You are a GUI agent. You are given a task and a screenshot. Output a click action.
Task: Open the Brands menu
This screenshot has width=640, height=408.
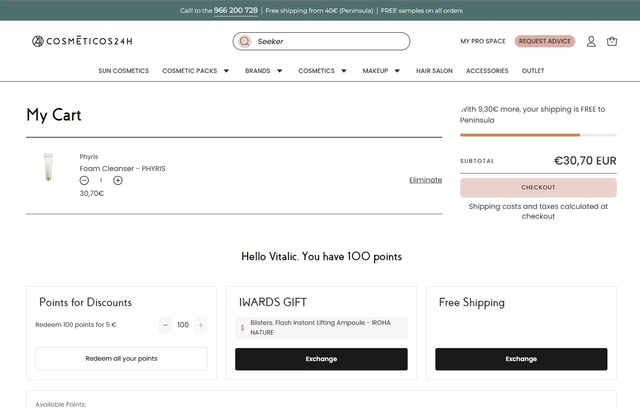coord(258,71)
